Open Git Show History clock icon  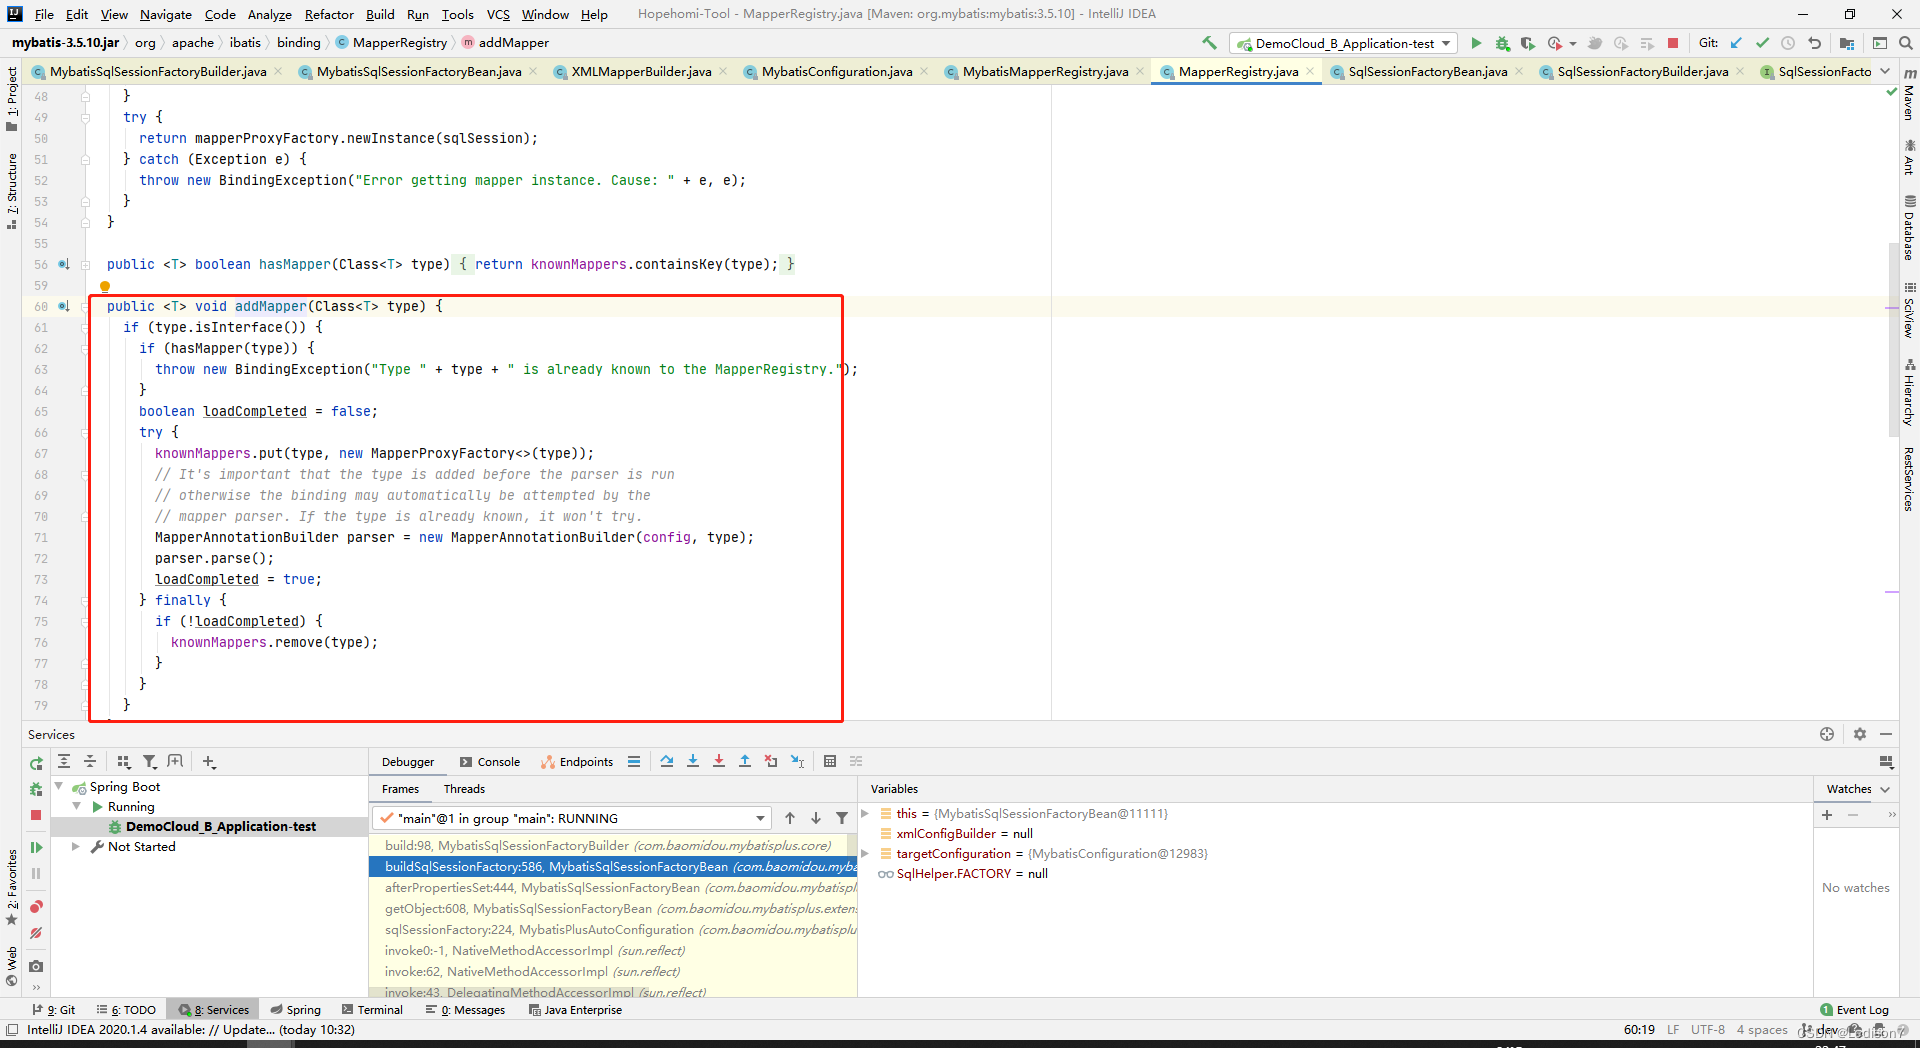tap(1788, 43)
